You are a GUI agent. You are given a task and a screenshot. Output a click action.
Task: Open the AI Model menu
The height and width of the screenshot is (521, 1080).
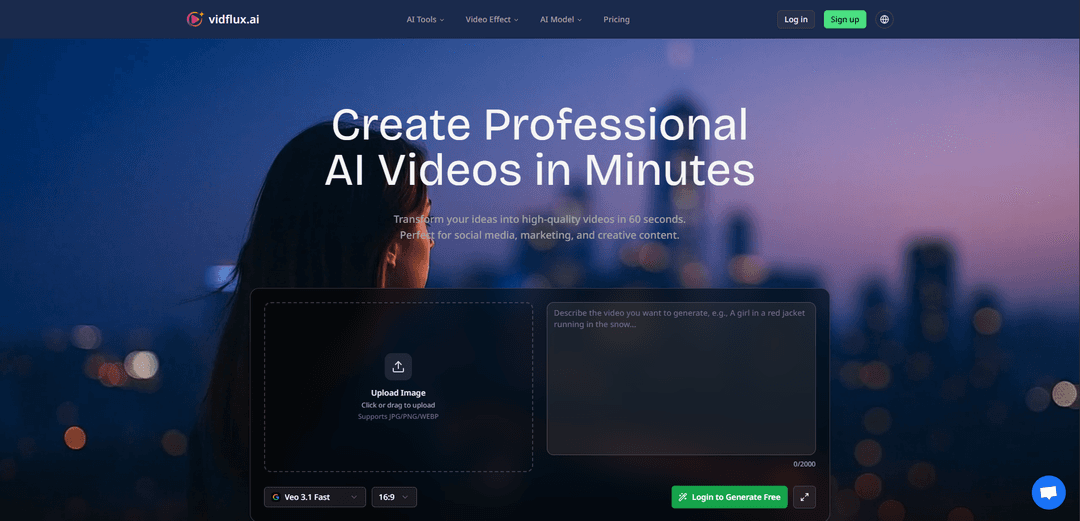[561, 19]
